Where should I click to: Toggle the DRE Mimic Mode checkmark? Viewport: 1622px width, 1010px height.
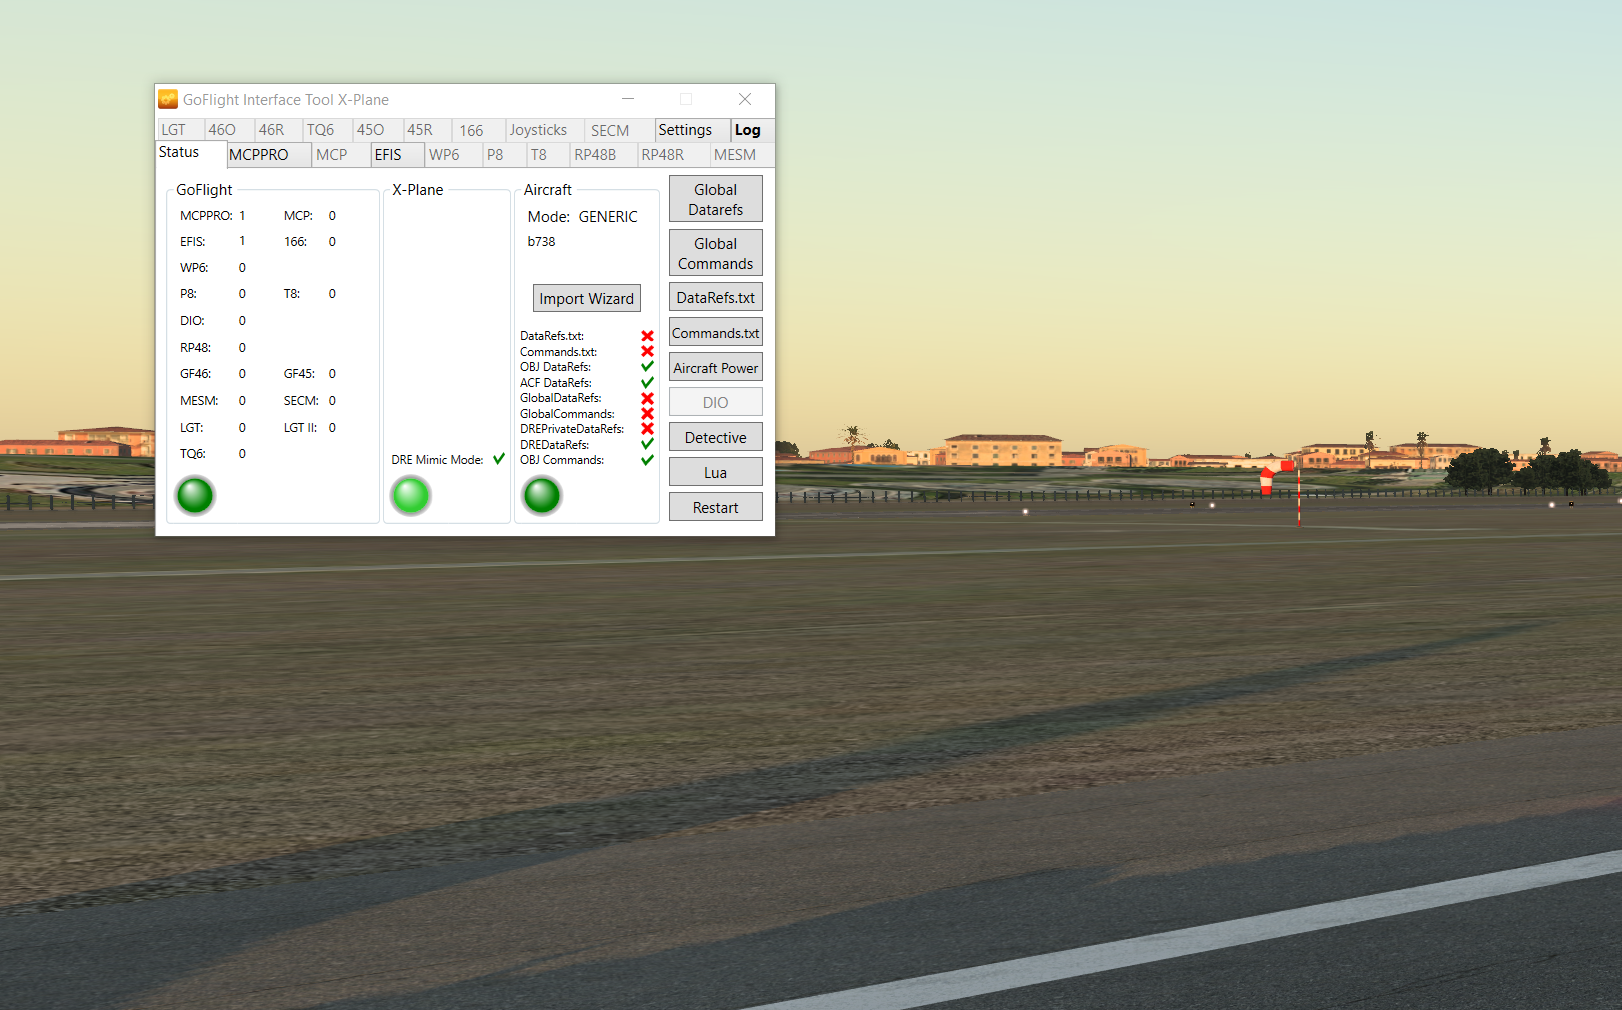(499, 459)
